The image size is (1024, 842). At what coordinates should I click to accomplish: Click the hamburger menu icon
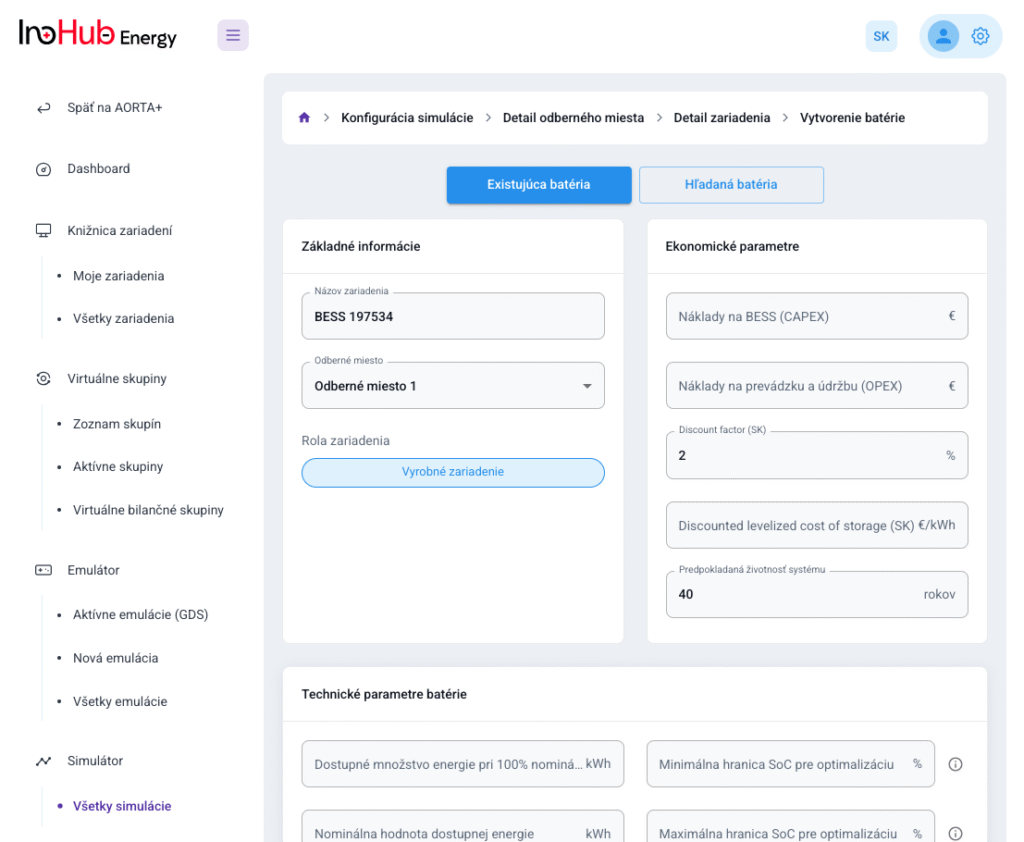233,36
